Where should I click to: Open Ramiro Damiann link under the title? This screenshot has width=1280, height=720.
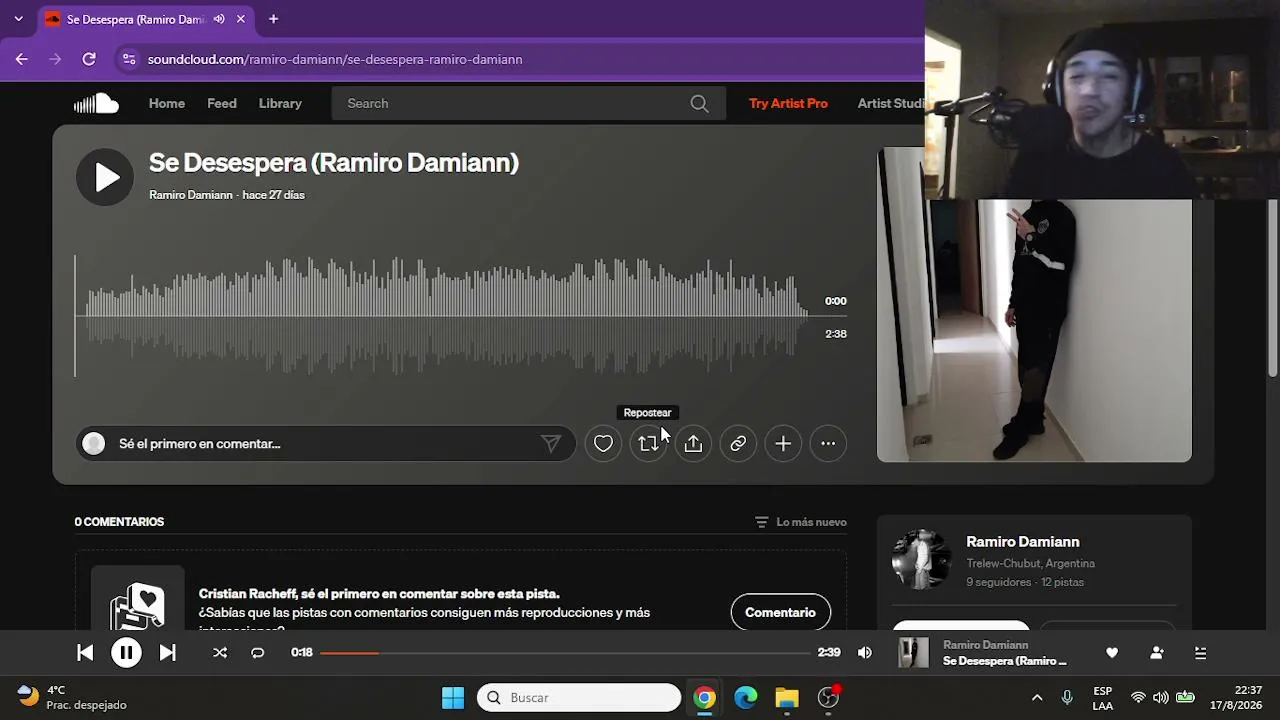190,195
